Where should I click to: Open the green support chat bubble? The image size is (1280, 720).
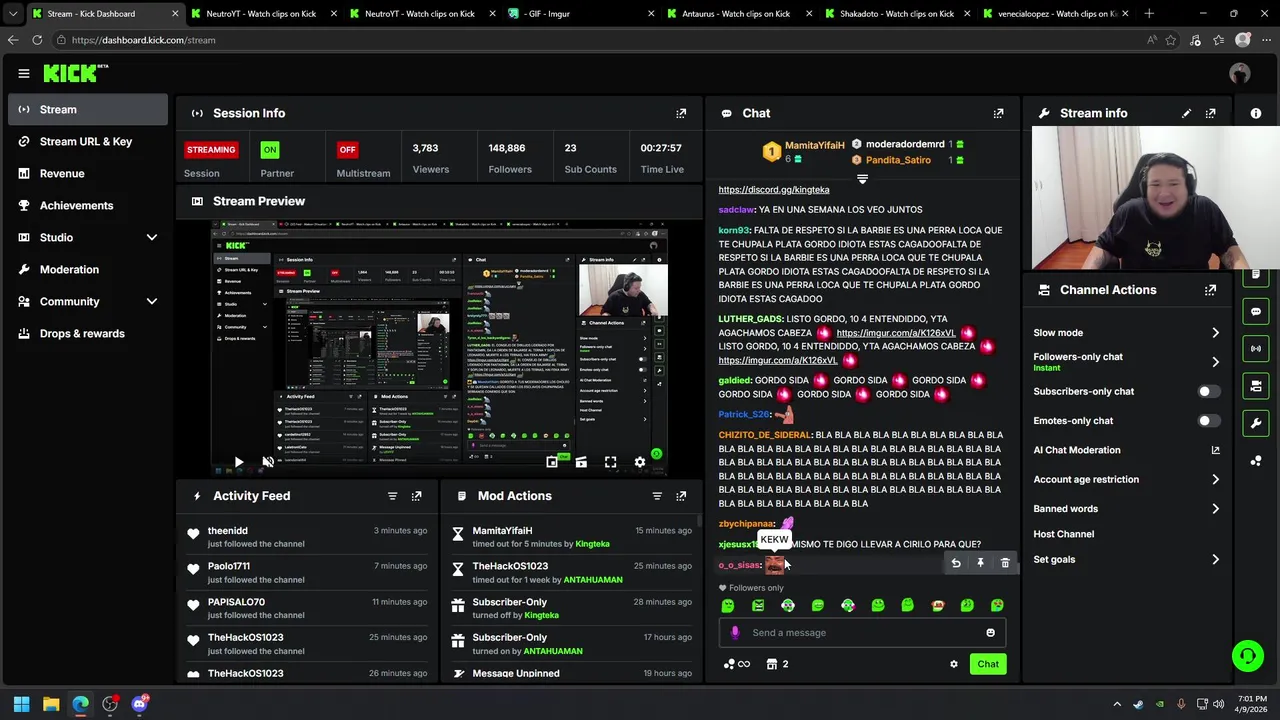coord(1247,656)
